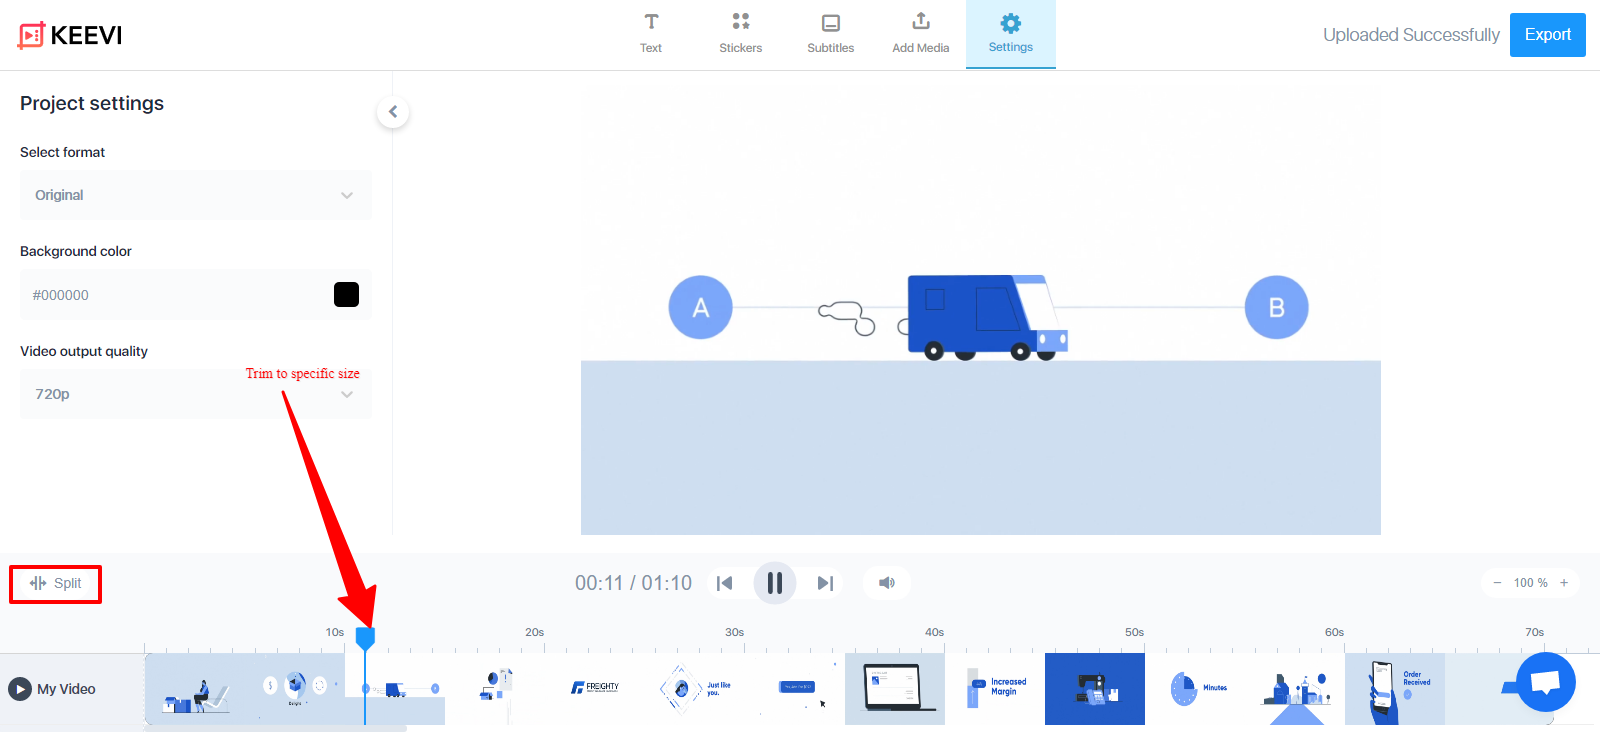Image resolution: width=1600 pixels, height=732 pixels.
Task: Open the chat support bubble
Action: [1545, 682]
